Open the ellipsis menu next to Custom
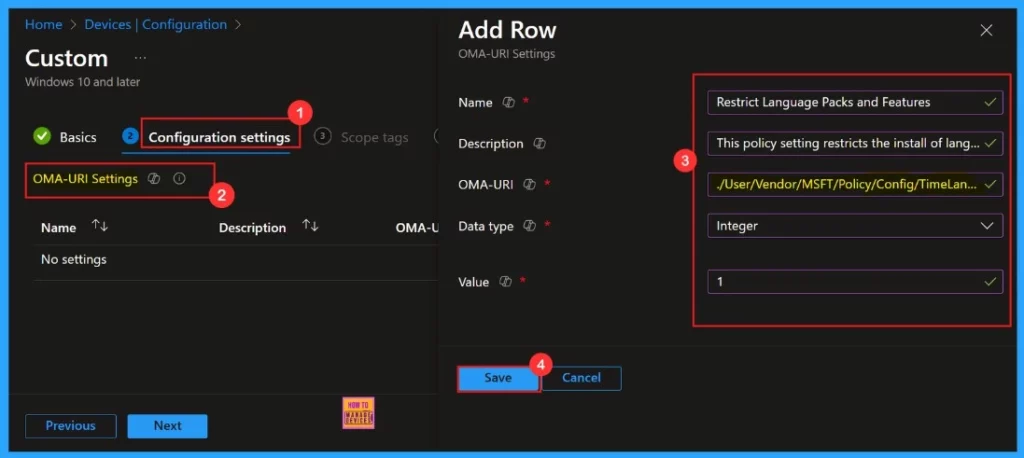The height and width of the screenshot is (458, 1024). click(140, 58)
